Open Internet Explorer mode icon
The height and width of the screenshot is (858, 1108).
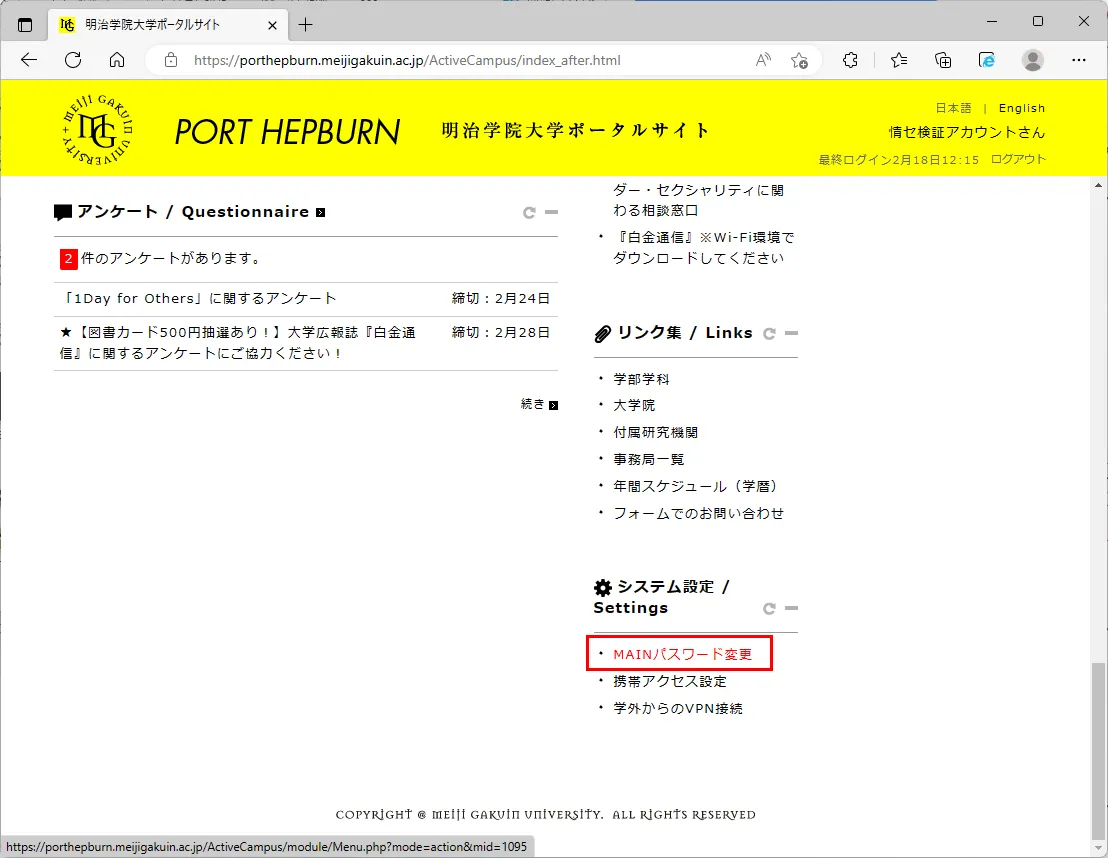pos(987,60)
